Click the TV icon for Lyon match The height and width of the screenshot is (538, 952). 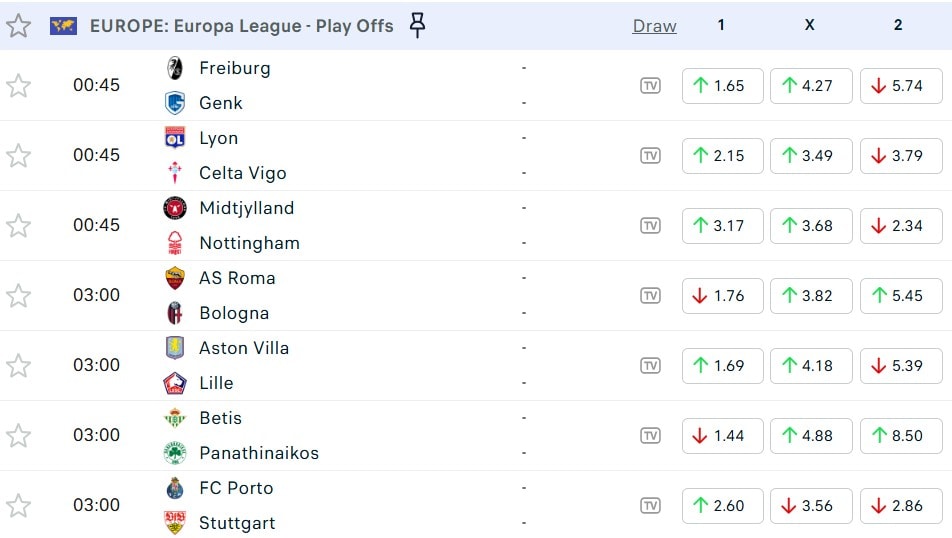(650, 156)
